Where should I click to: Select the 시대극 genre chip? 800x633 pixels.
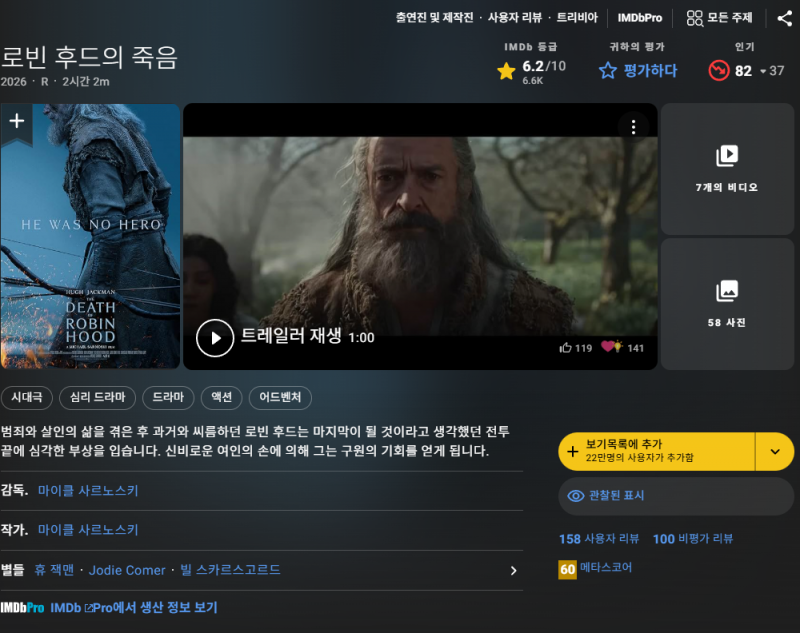tap(27, 397)
